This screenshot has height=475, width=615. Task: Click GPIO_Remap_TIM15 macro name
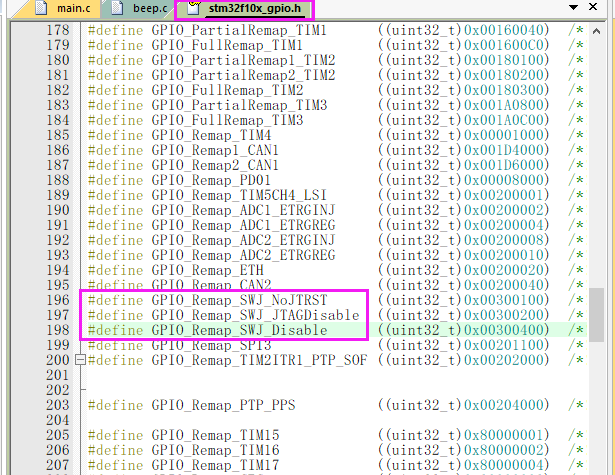(215, 435)
